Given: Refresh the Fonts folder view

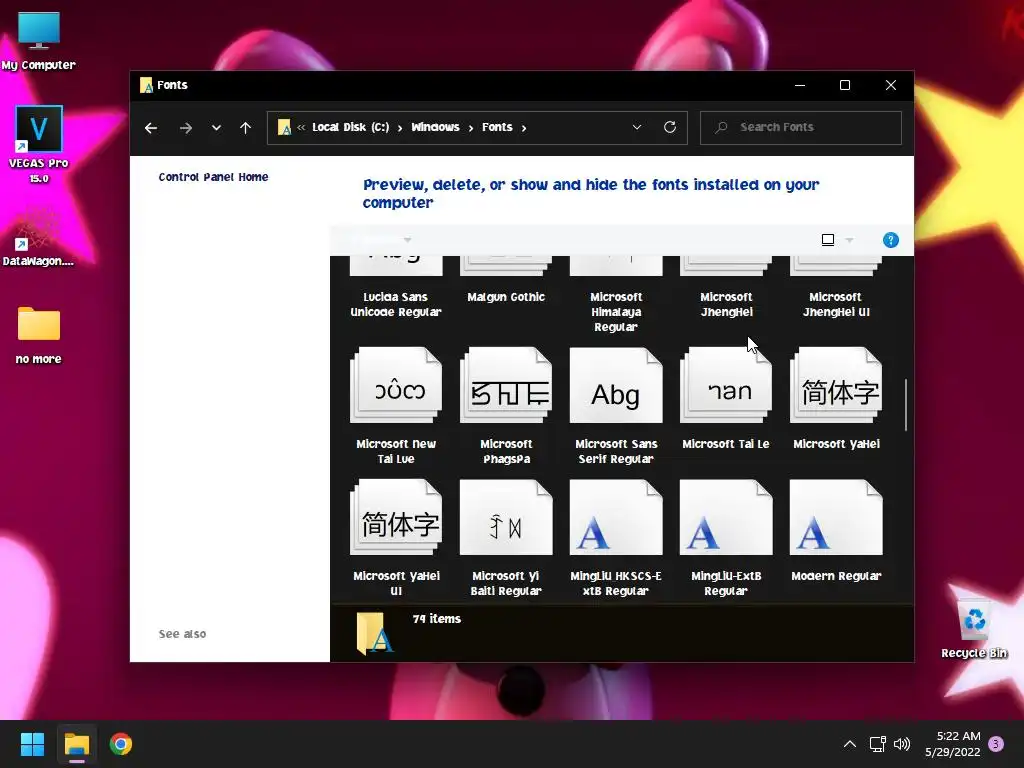Looking at the screenshot, I should (x=670, y=127).
